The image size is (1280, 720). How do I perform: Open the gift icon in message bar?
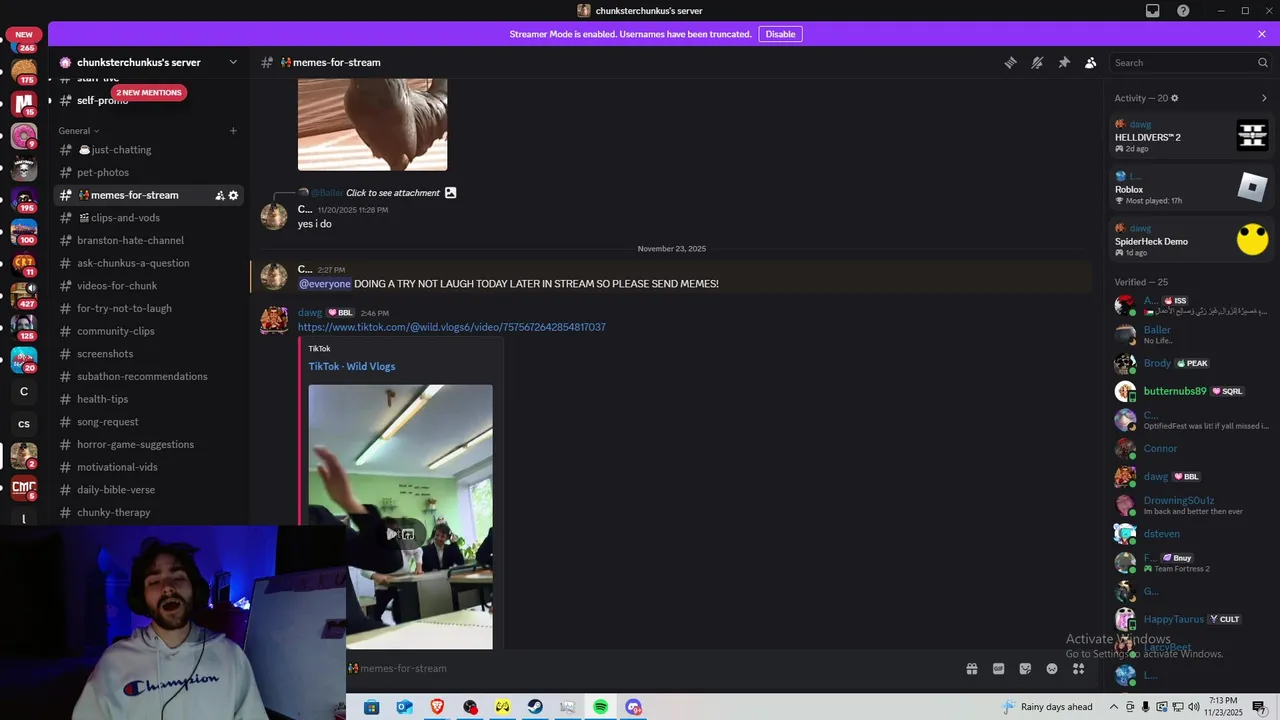(971, 669)
